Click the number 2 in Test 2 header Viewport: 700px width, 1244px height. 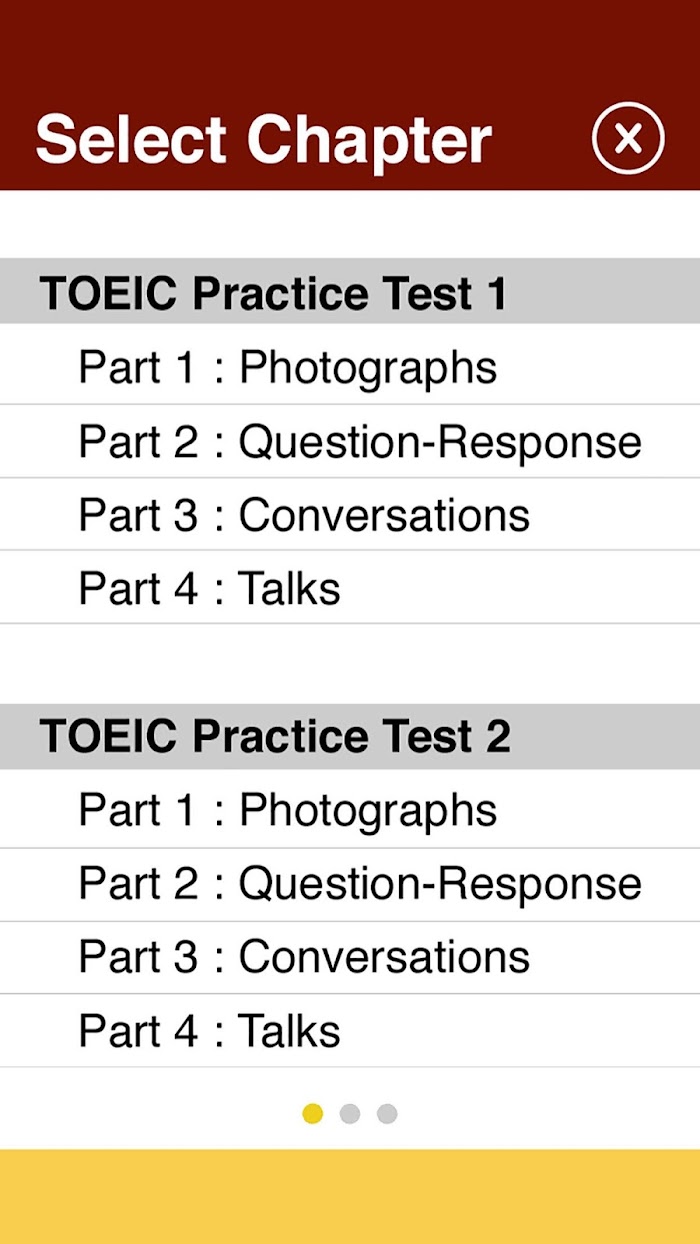point(498,736)
